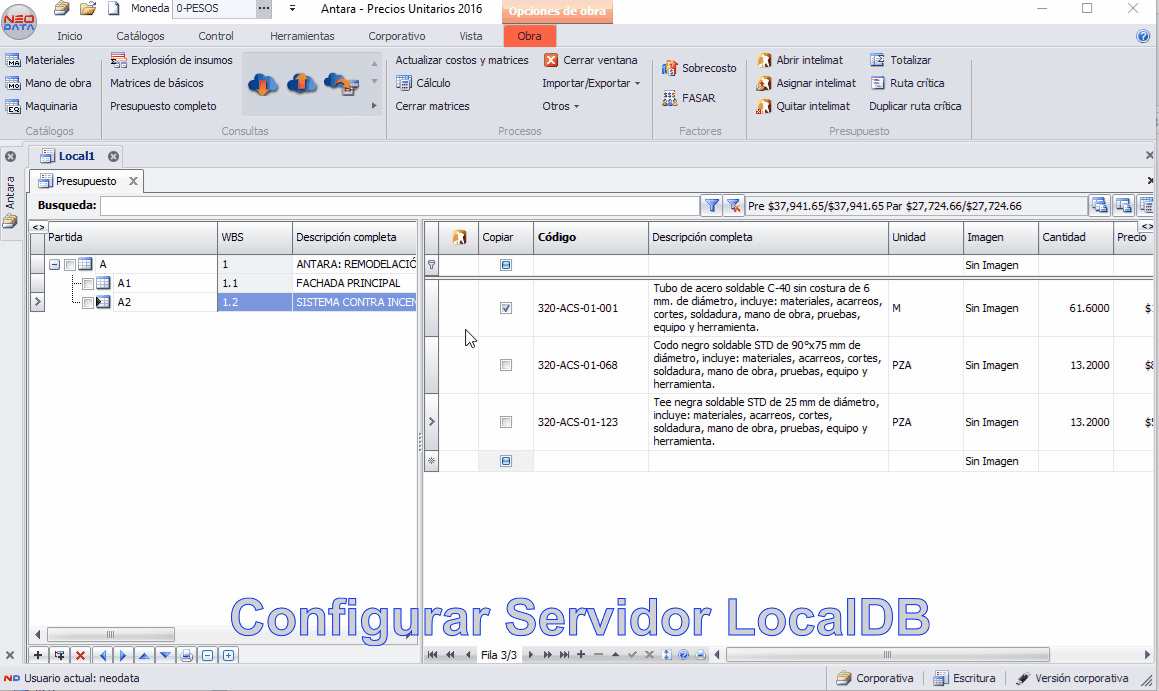Click Actualizar costos y matrices
The width and height of the screenshot is (1159, 691).
pos(462,60)
